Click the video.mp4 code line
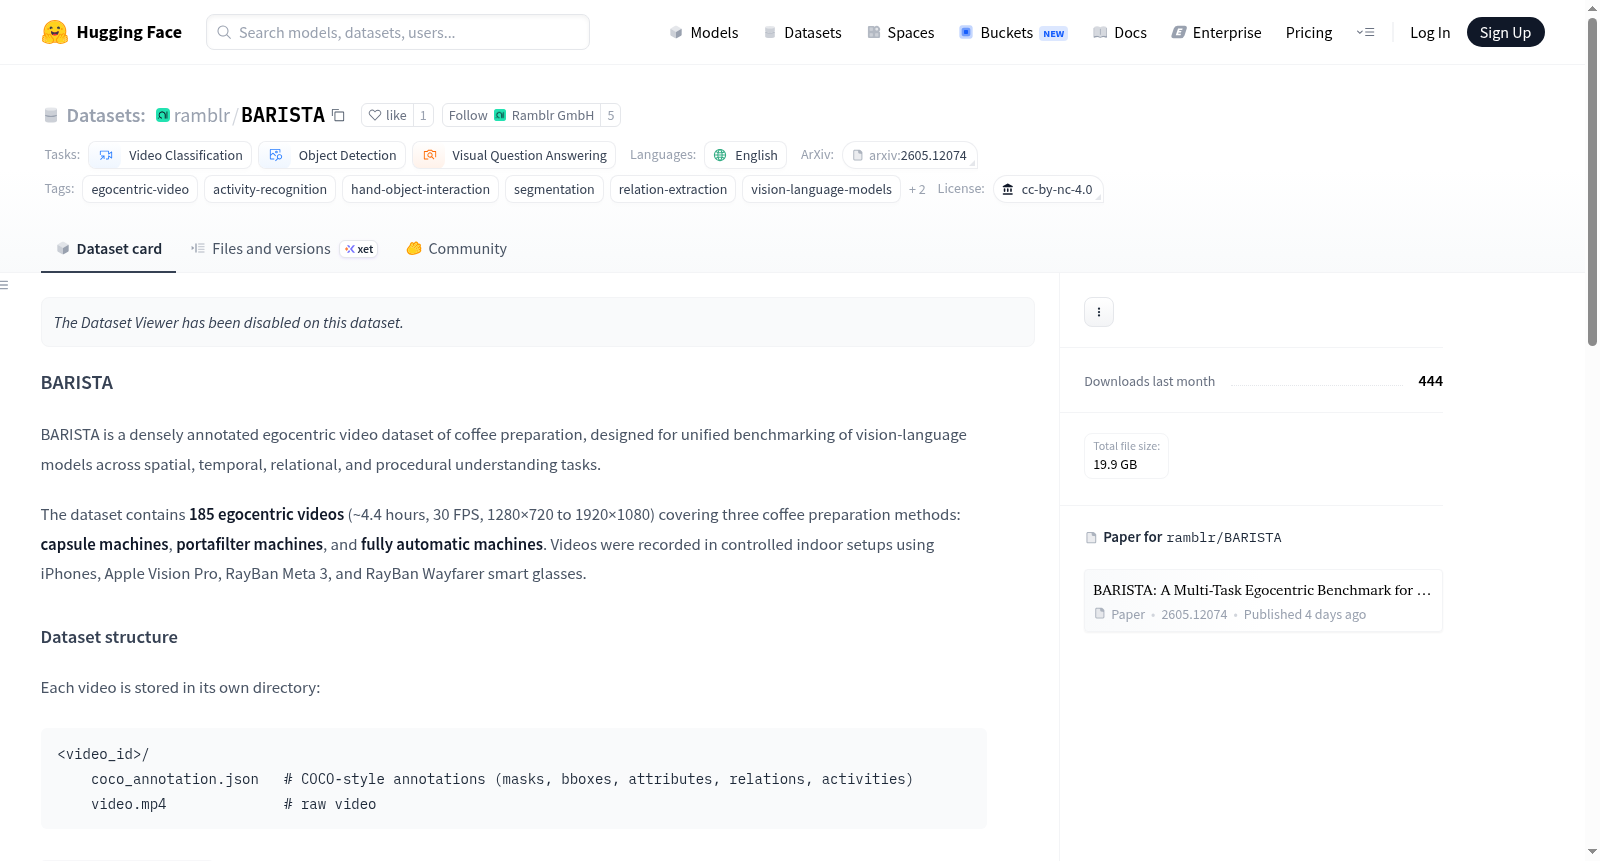The image size is (1600, 861). click(x=234, y=804)
